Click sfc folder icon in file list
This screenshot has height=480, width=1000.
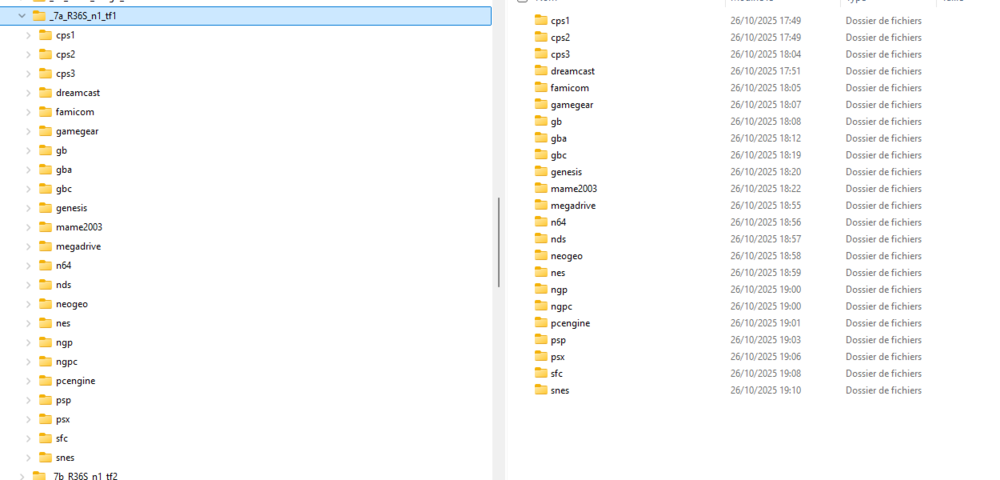[x=541, y=374]
